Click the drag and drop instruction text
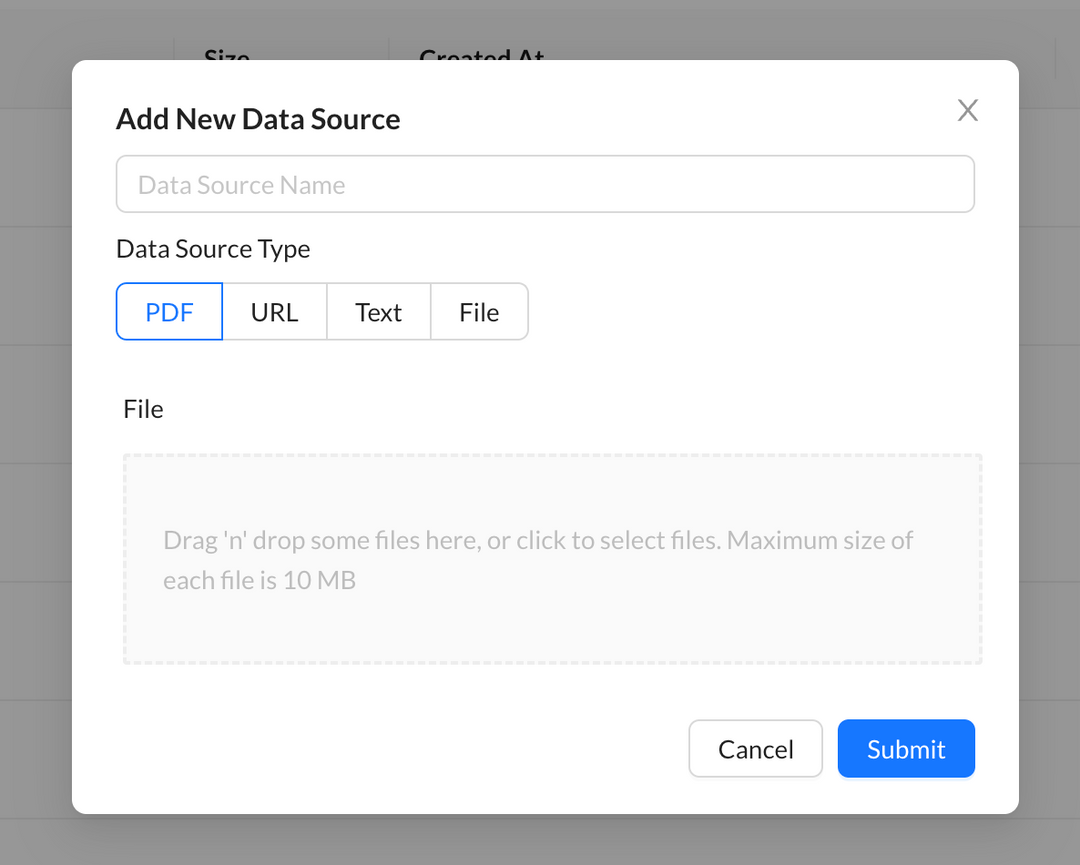Screen dimensions: 1080x865 click(x=538, y=560)
